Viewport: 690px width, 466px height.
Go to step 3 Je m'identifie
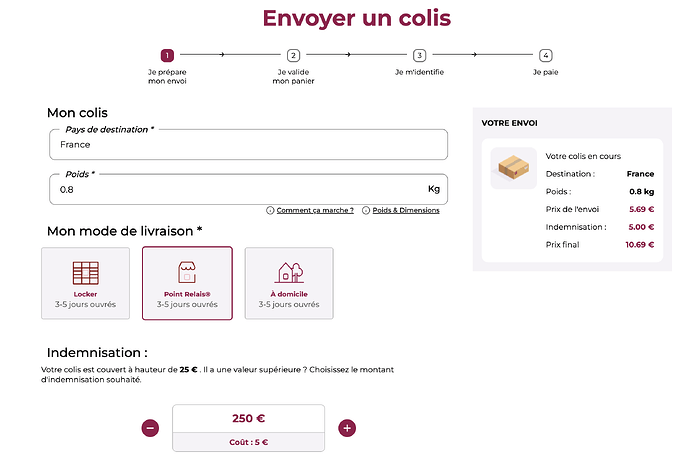[419, 56]
